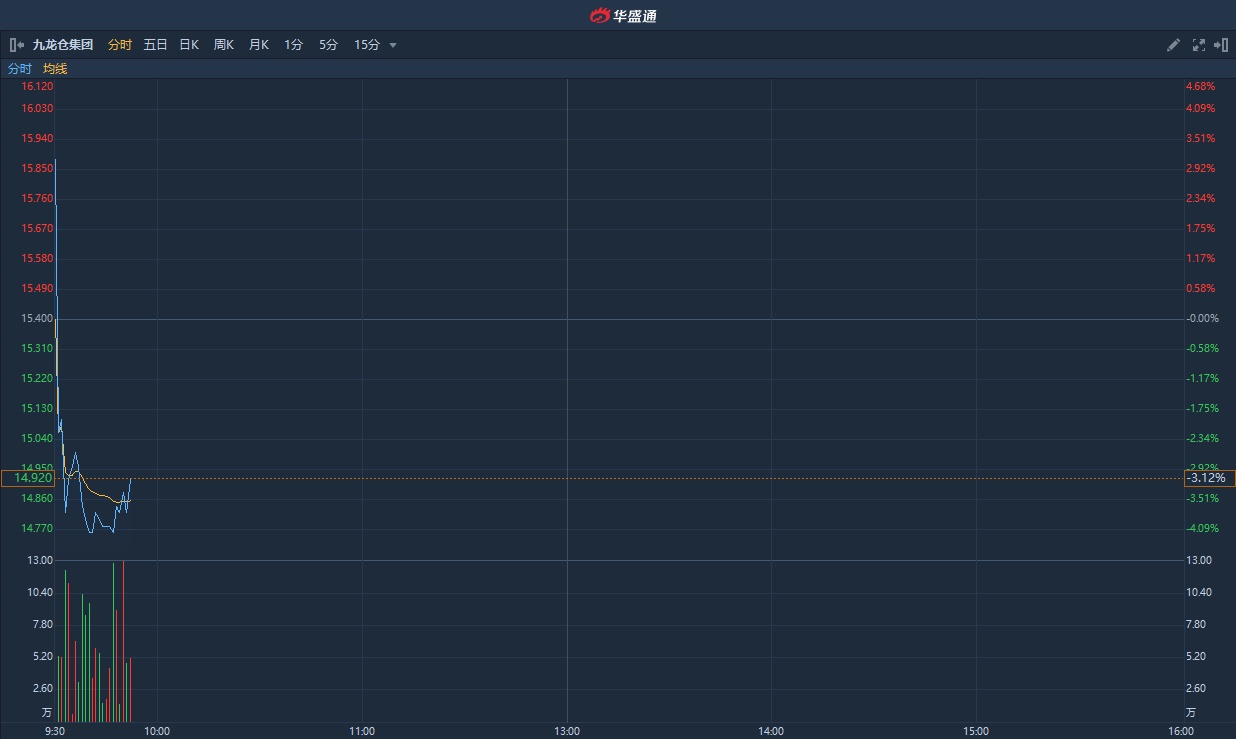
Task: Collapse left side panel arrow icon
Action: (16, 45)
